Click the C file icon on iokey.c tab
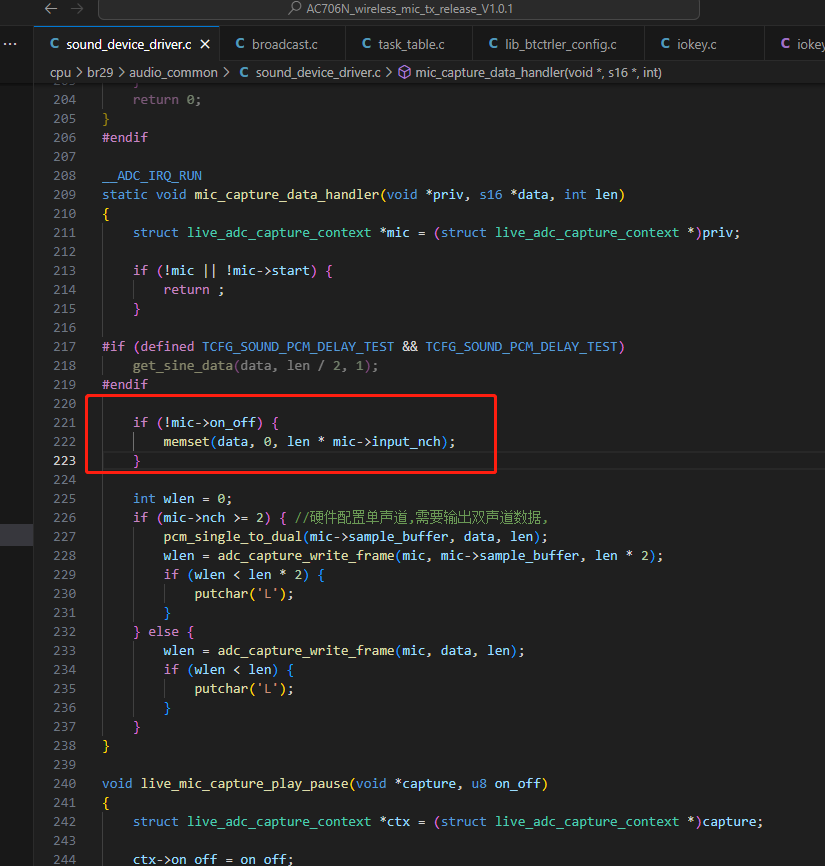Screen dimensions: 825x866 (x=665, y=44)
